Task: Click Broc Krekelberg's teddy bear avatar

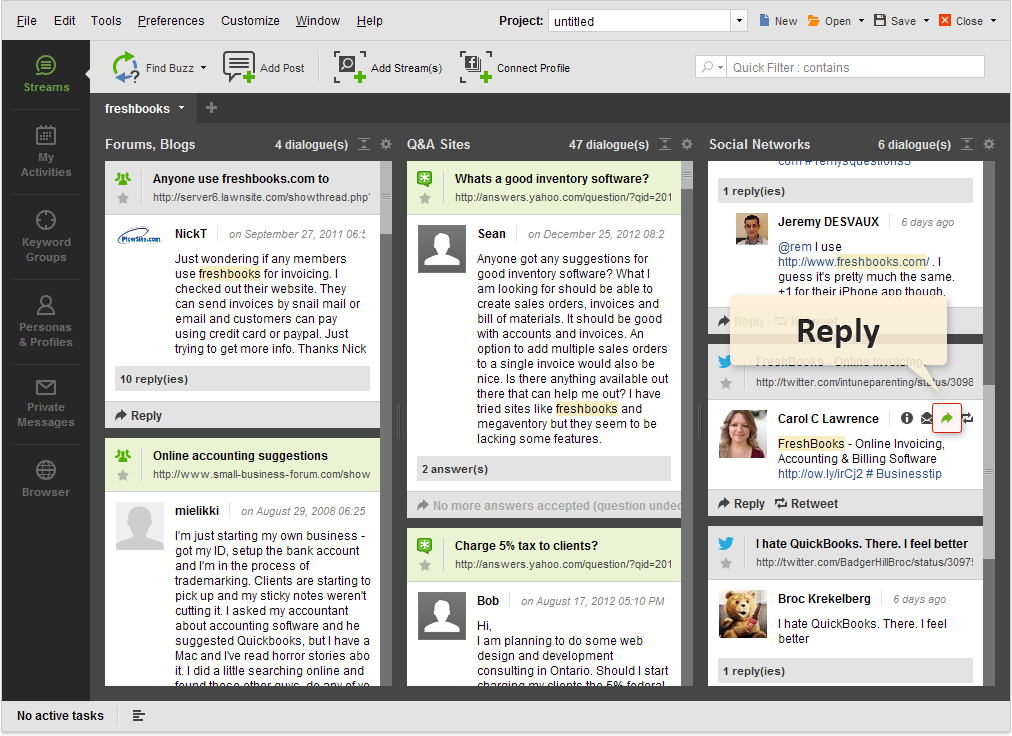Action: pyautogui.click(x=743, y=613)
